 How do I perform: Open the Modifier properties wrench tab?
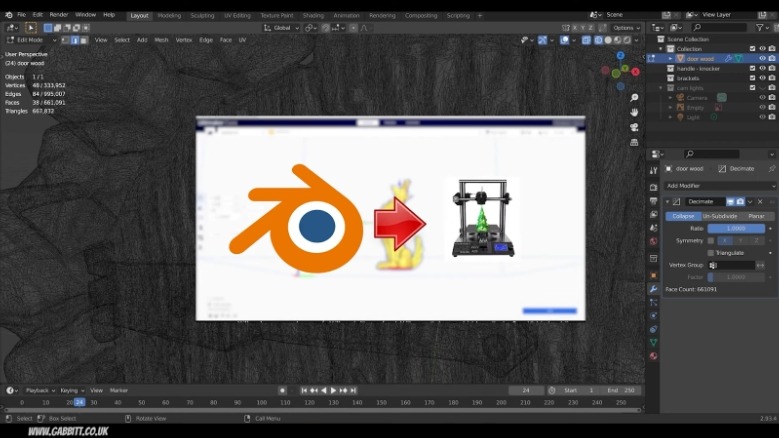[x=653, y=288]
